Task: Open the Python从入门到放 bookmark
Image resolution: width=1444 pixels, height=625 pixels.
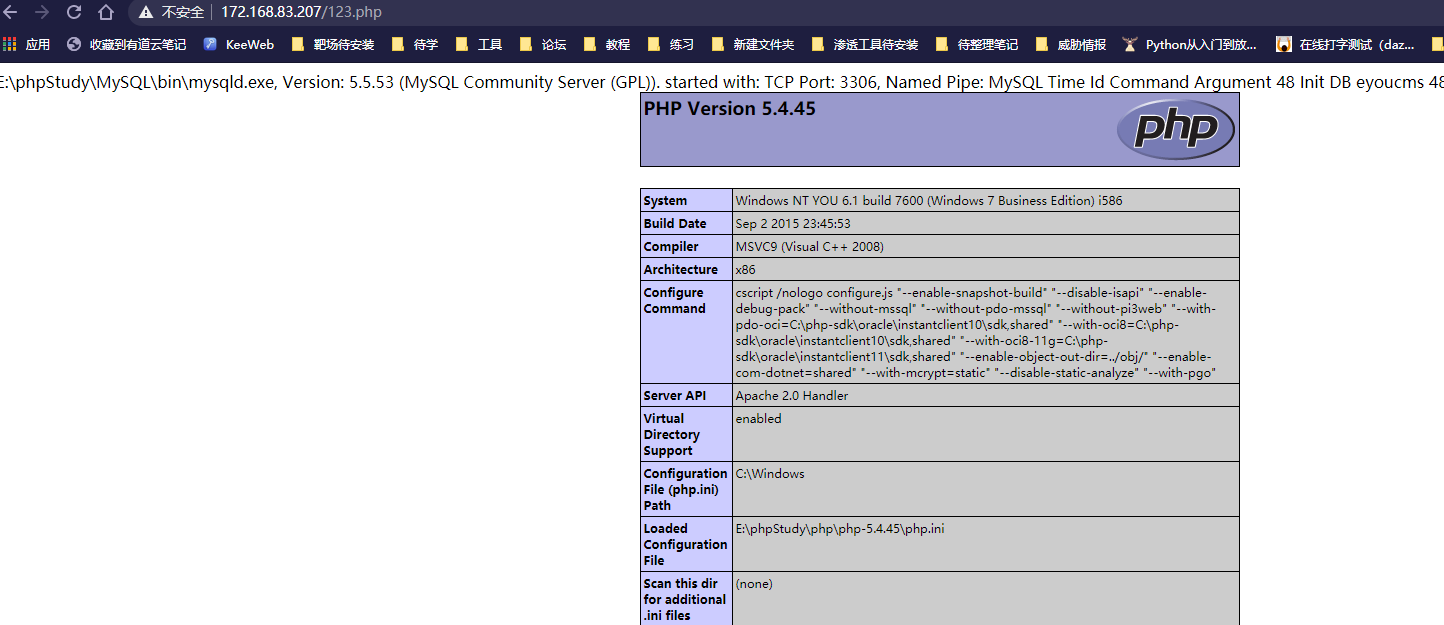Action: (x=1189, y=44)
